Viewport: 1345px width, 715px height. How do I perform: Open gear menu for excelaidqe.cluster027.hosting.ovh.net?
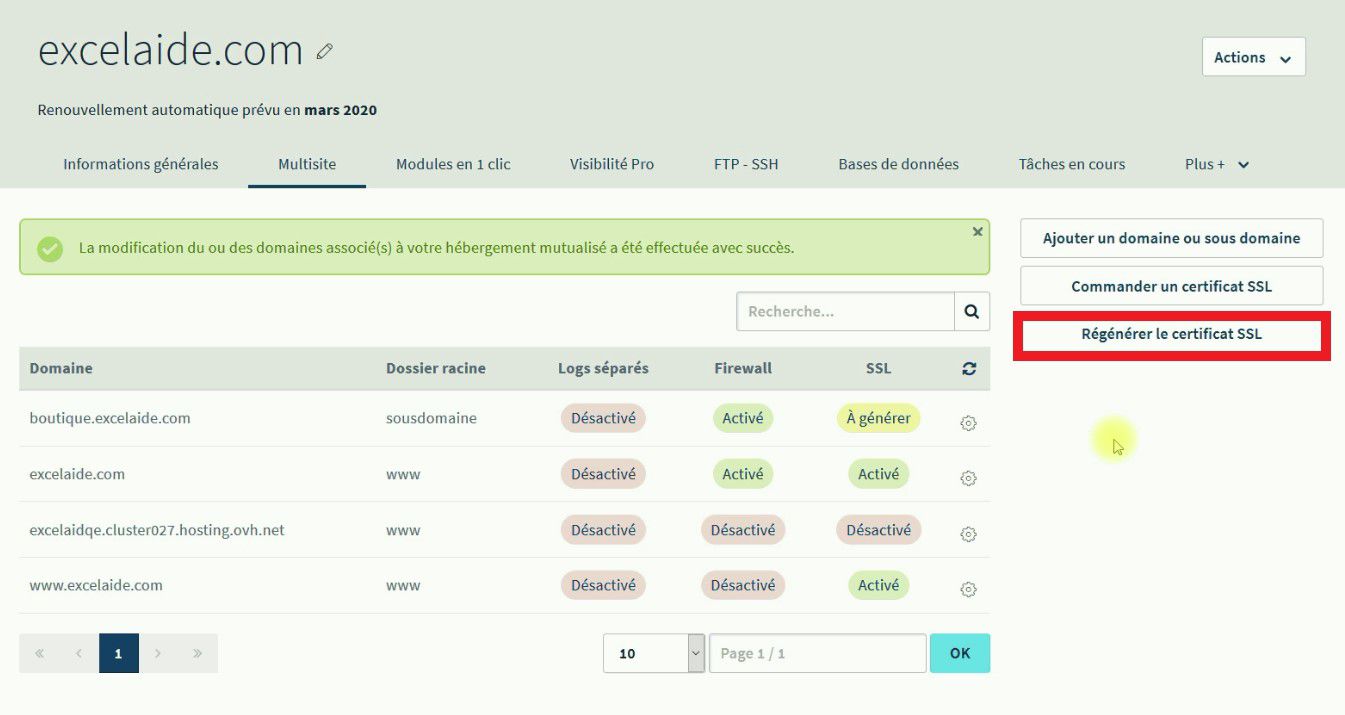pyautogui.click(x=968, y=535)
